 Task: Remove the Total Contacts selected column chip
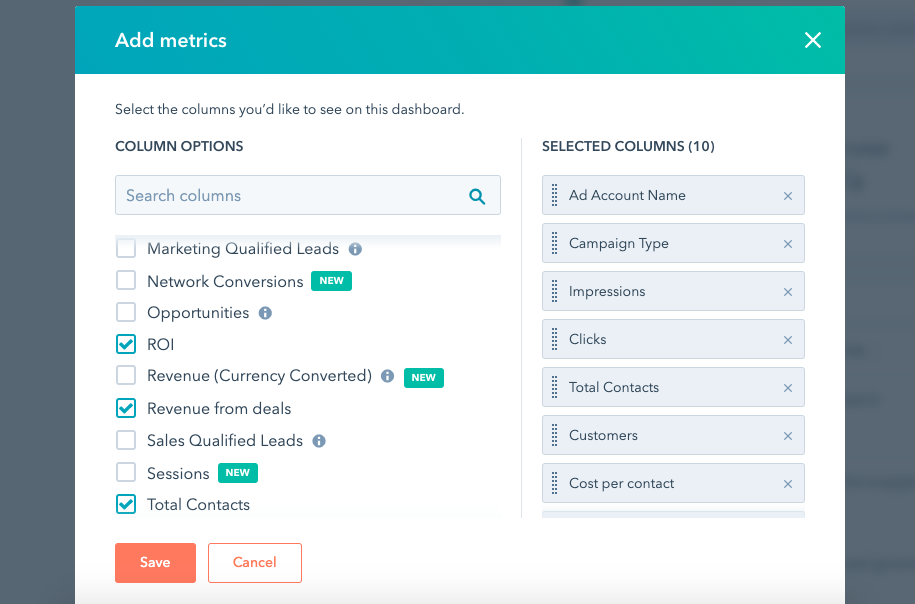[x=788, y=388]
